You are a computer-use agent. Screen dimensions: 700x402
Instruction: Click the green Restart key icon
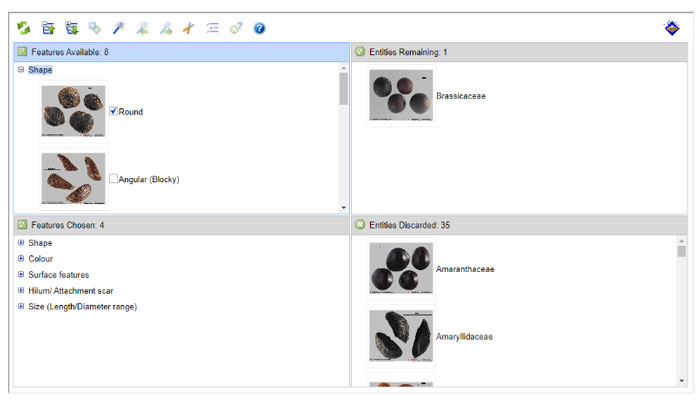[x=24, y=28]
